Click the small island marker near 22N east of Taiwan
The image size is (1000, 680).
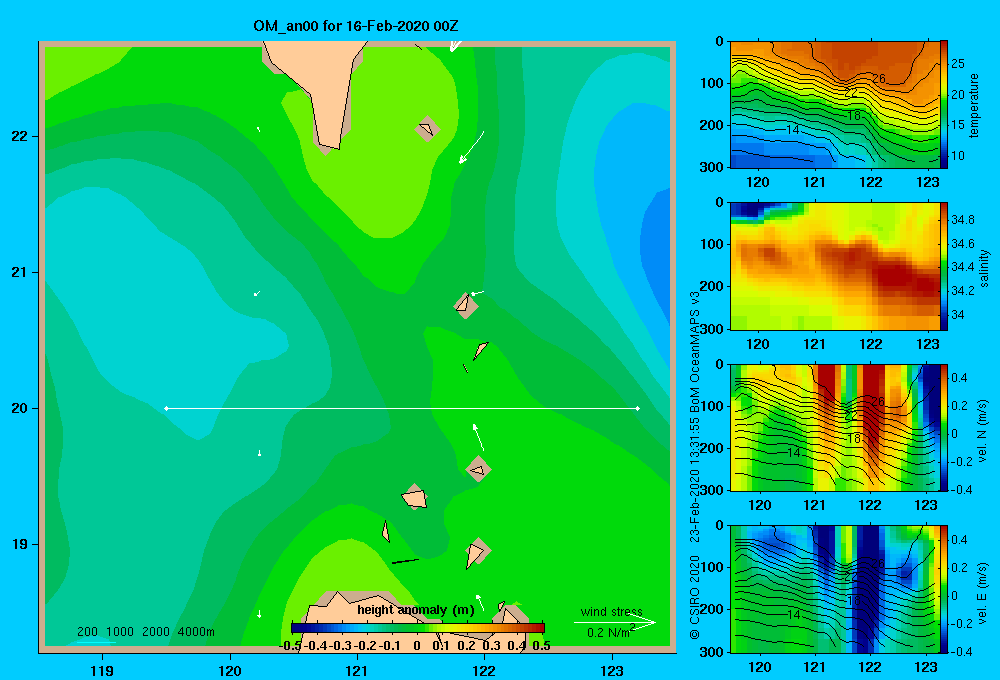pyautogui.click(x=427, y=129)
